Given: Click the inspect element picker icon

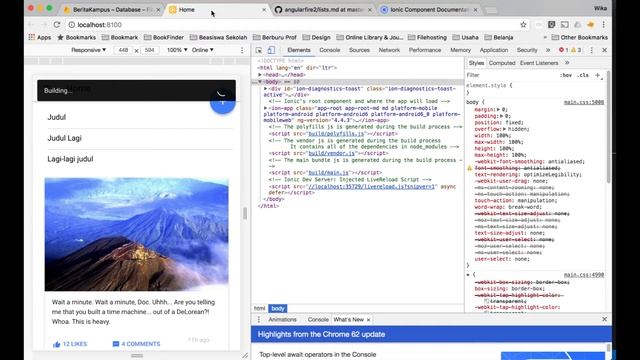Looking at the screenshot, I should [x=259, y=50].
